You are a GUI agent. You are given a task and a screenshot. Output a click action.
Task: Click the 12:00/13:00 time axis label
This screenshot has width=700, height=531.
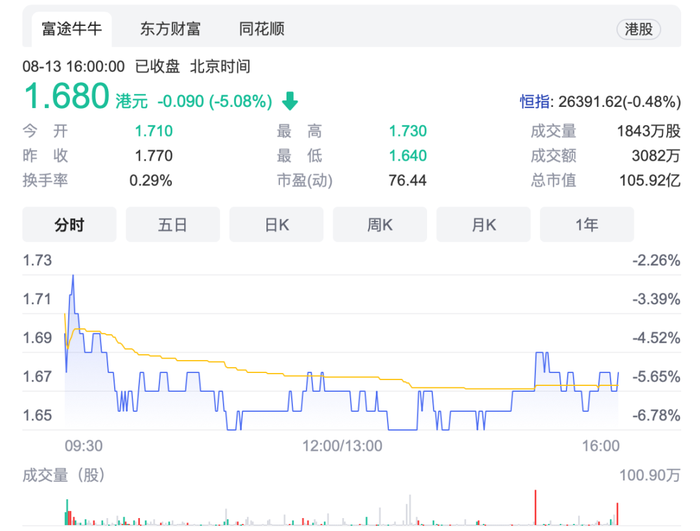pos(342,446)
